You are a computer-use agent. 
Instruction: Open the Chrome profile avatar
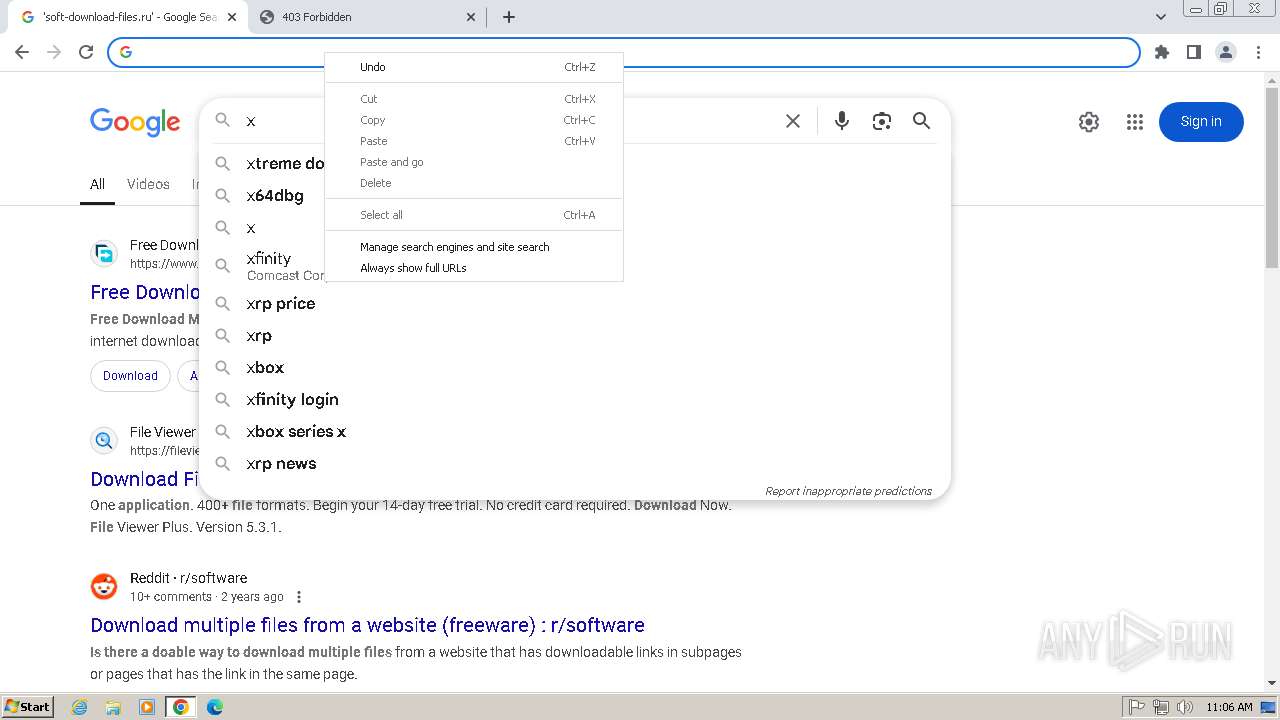(x=1226, y=52)
